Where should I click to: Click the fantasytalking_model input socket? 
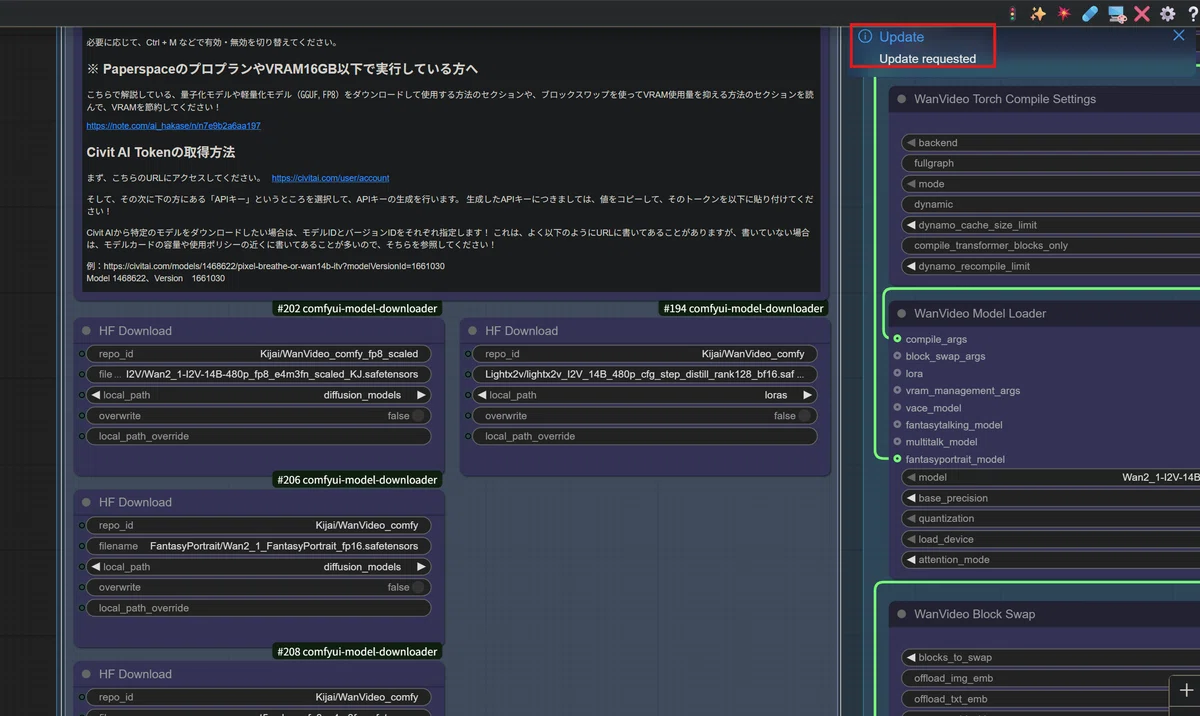(897, 424)
